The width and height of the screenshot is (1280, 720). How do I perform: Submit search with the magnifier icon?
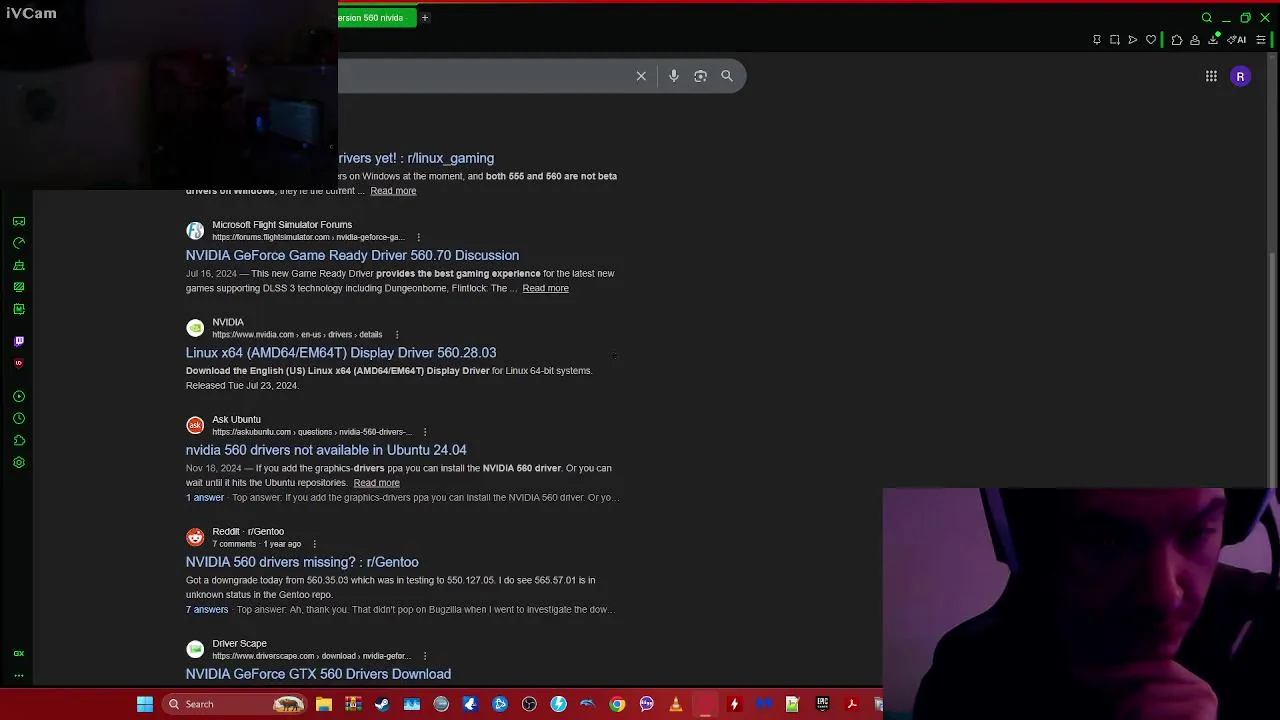coord(727,76)
